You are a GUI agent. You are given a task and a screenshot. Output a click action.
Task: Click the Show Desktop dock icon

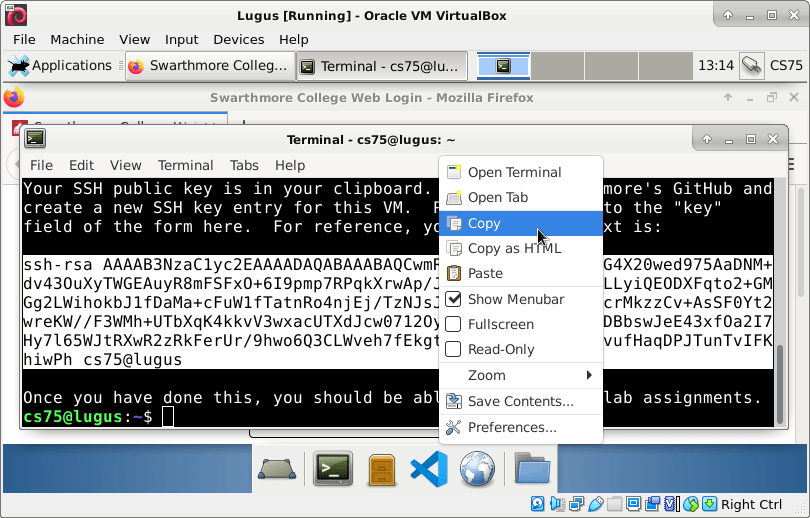(277, 469)
